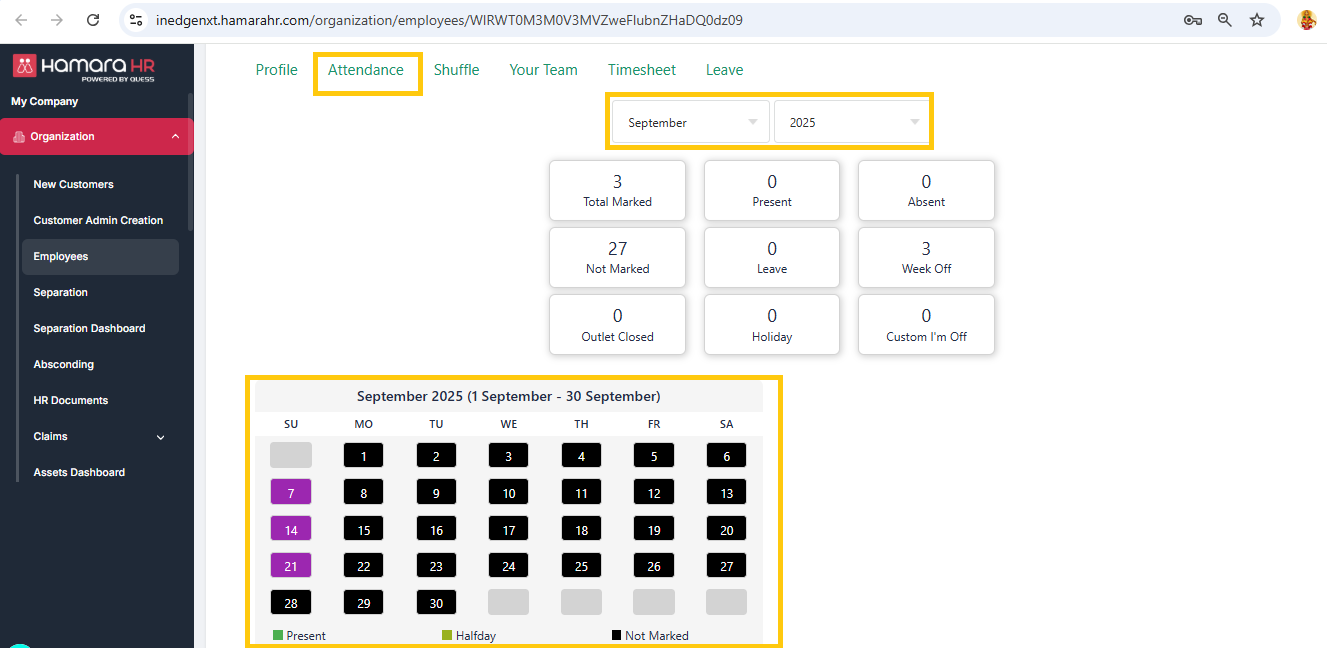Click the WE weekday column header
The image size is (1327, 648).
tap(509, 424)
